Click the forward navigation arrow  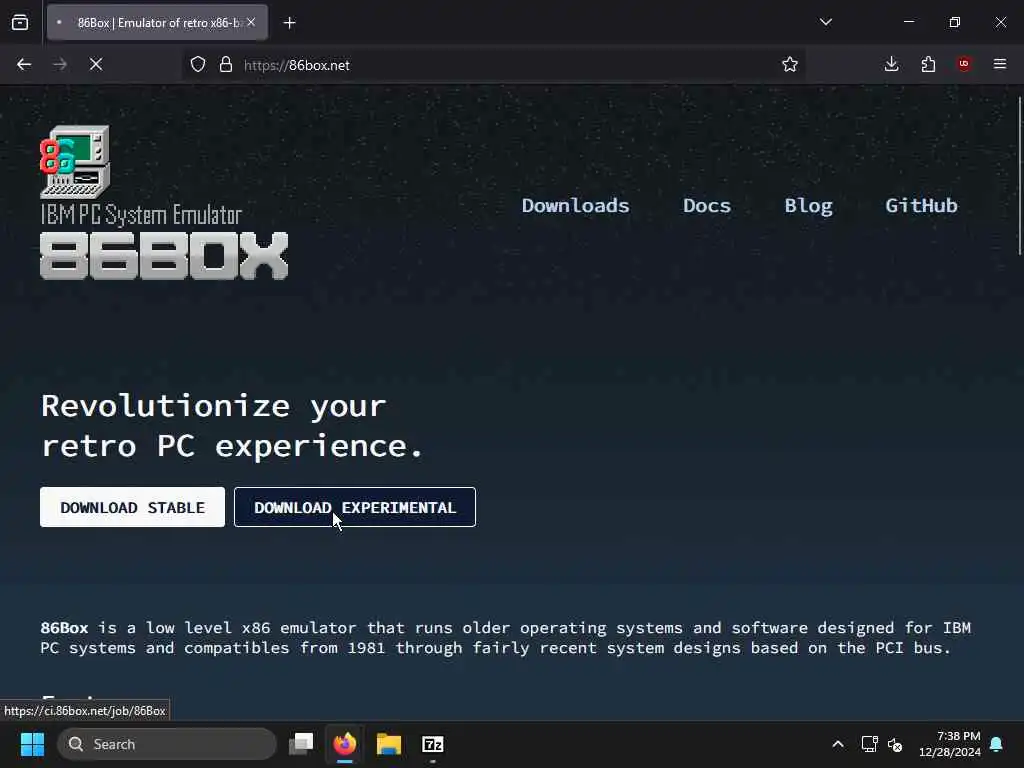(x=60, y=65)
